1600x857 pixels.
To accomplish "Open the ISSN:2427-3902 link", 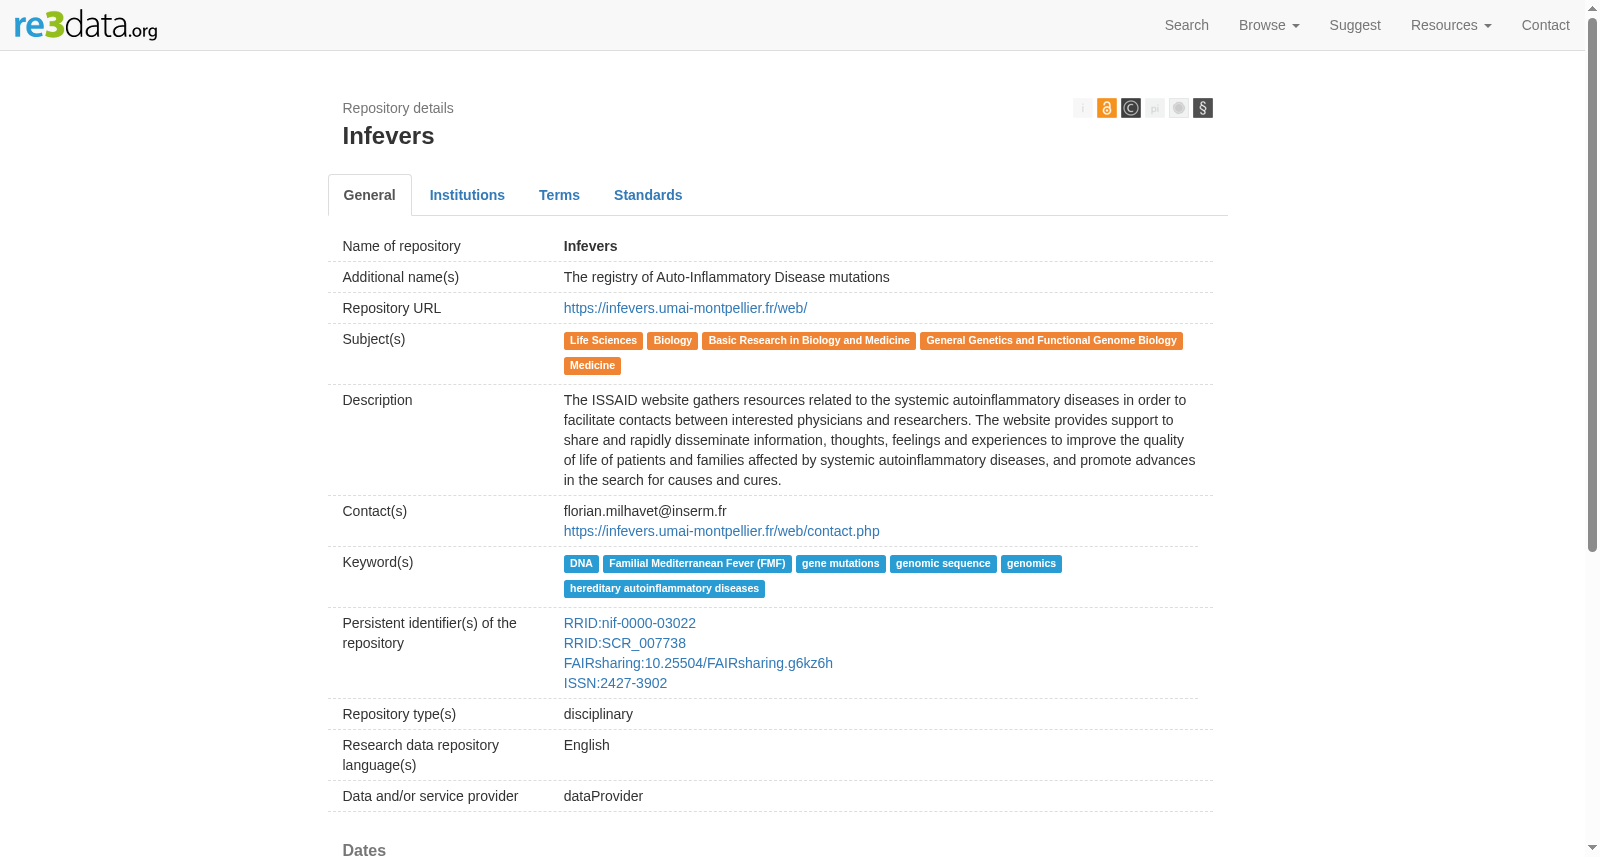I will click(615, 683).
